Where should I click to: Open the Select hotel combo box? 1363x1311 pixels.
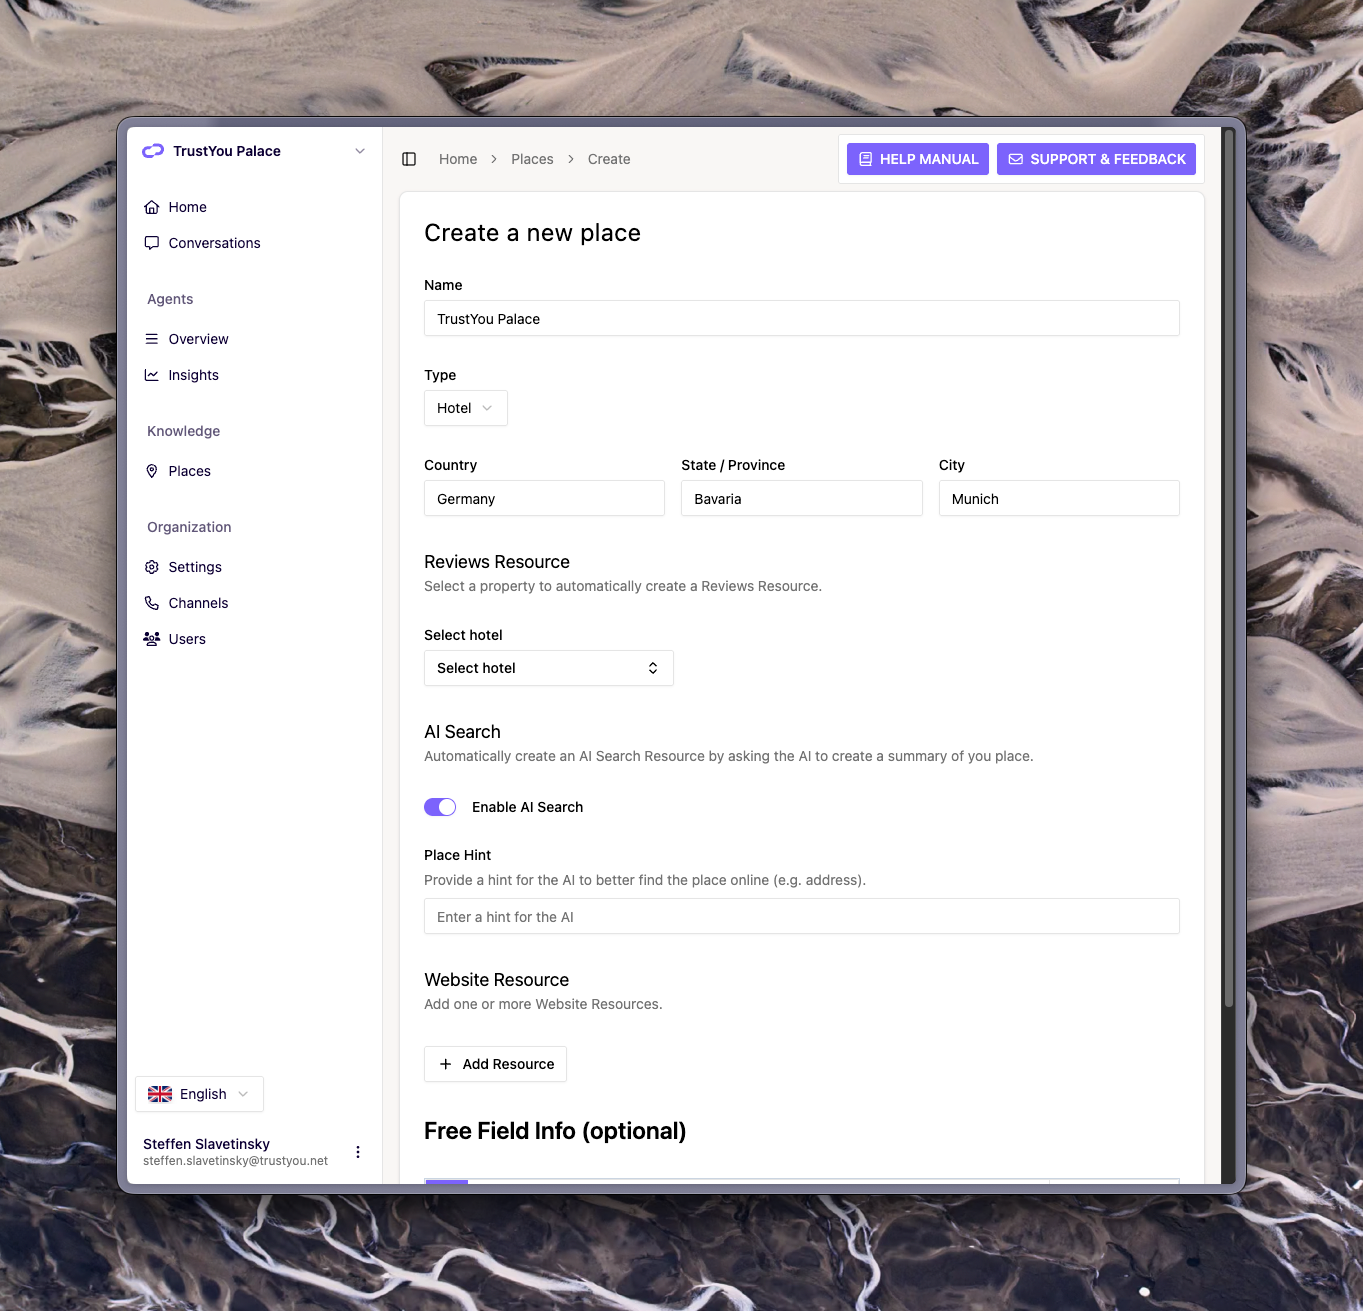click(x=549, y=668)
